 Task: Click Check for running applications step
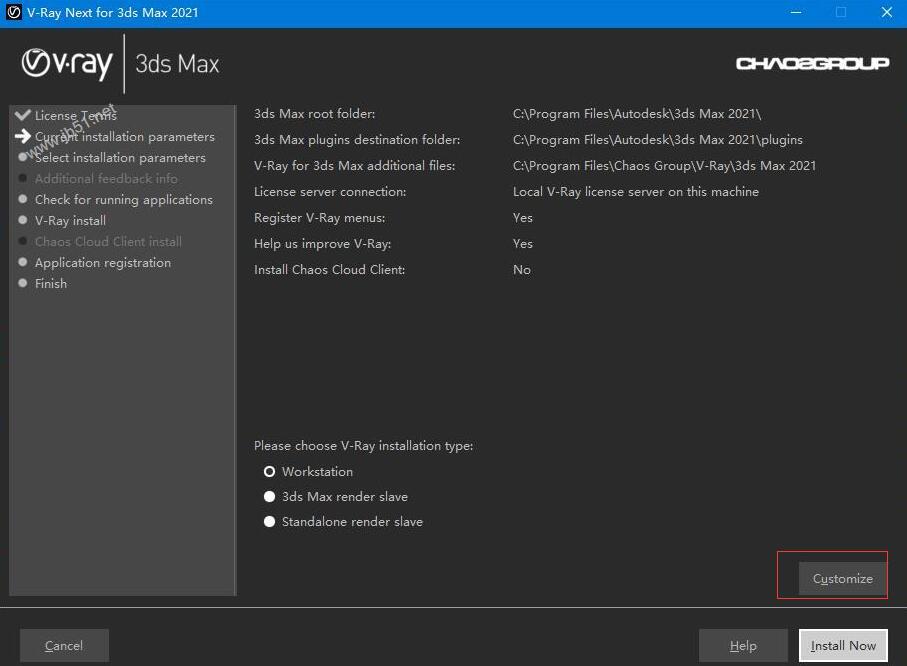(123, 200)
